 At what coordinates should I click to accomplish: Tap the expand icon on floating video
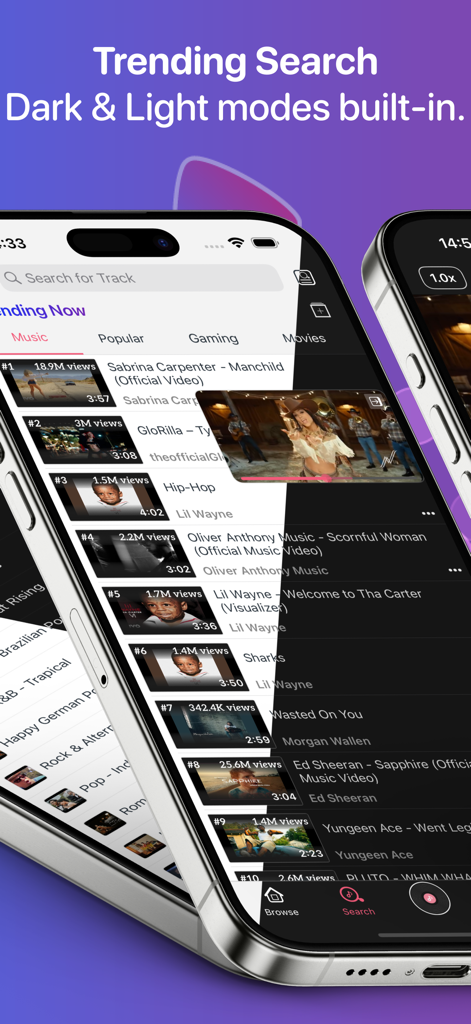coord(375,401)
